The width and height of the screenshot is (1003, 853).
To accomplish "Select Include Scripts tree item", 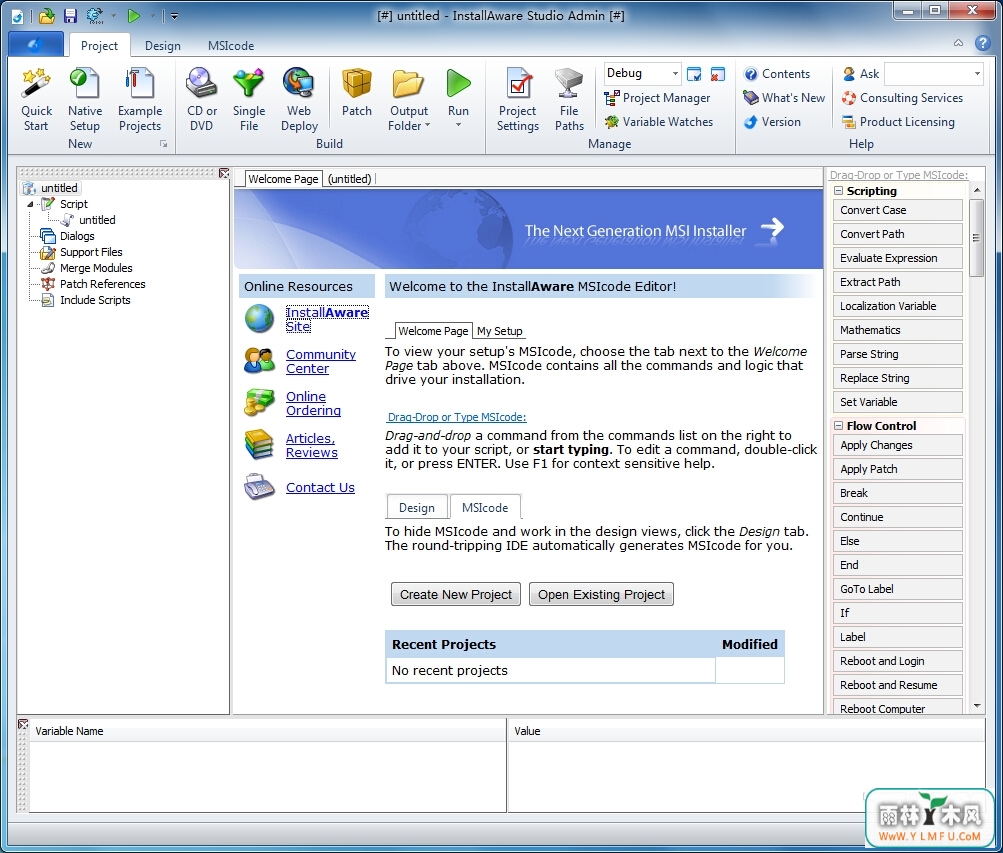I will 95,300.
